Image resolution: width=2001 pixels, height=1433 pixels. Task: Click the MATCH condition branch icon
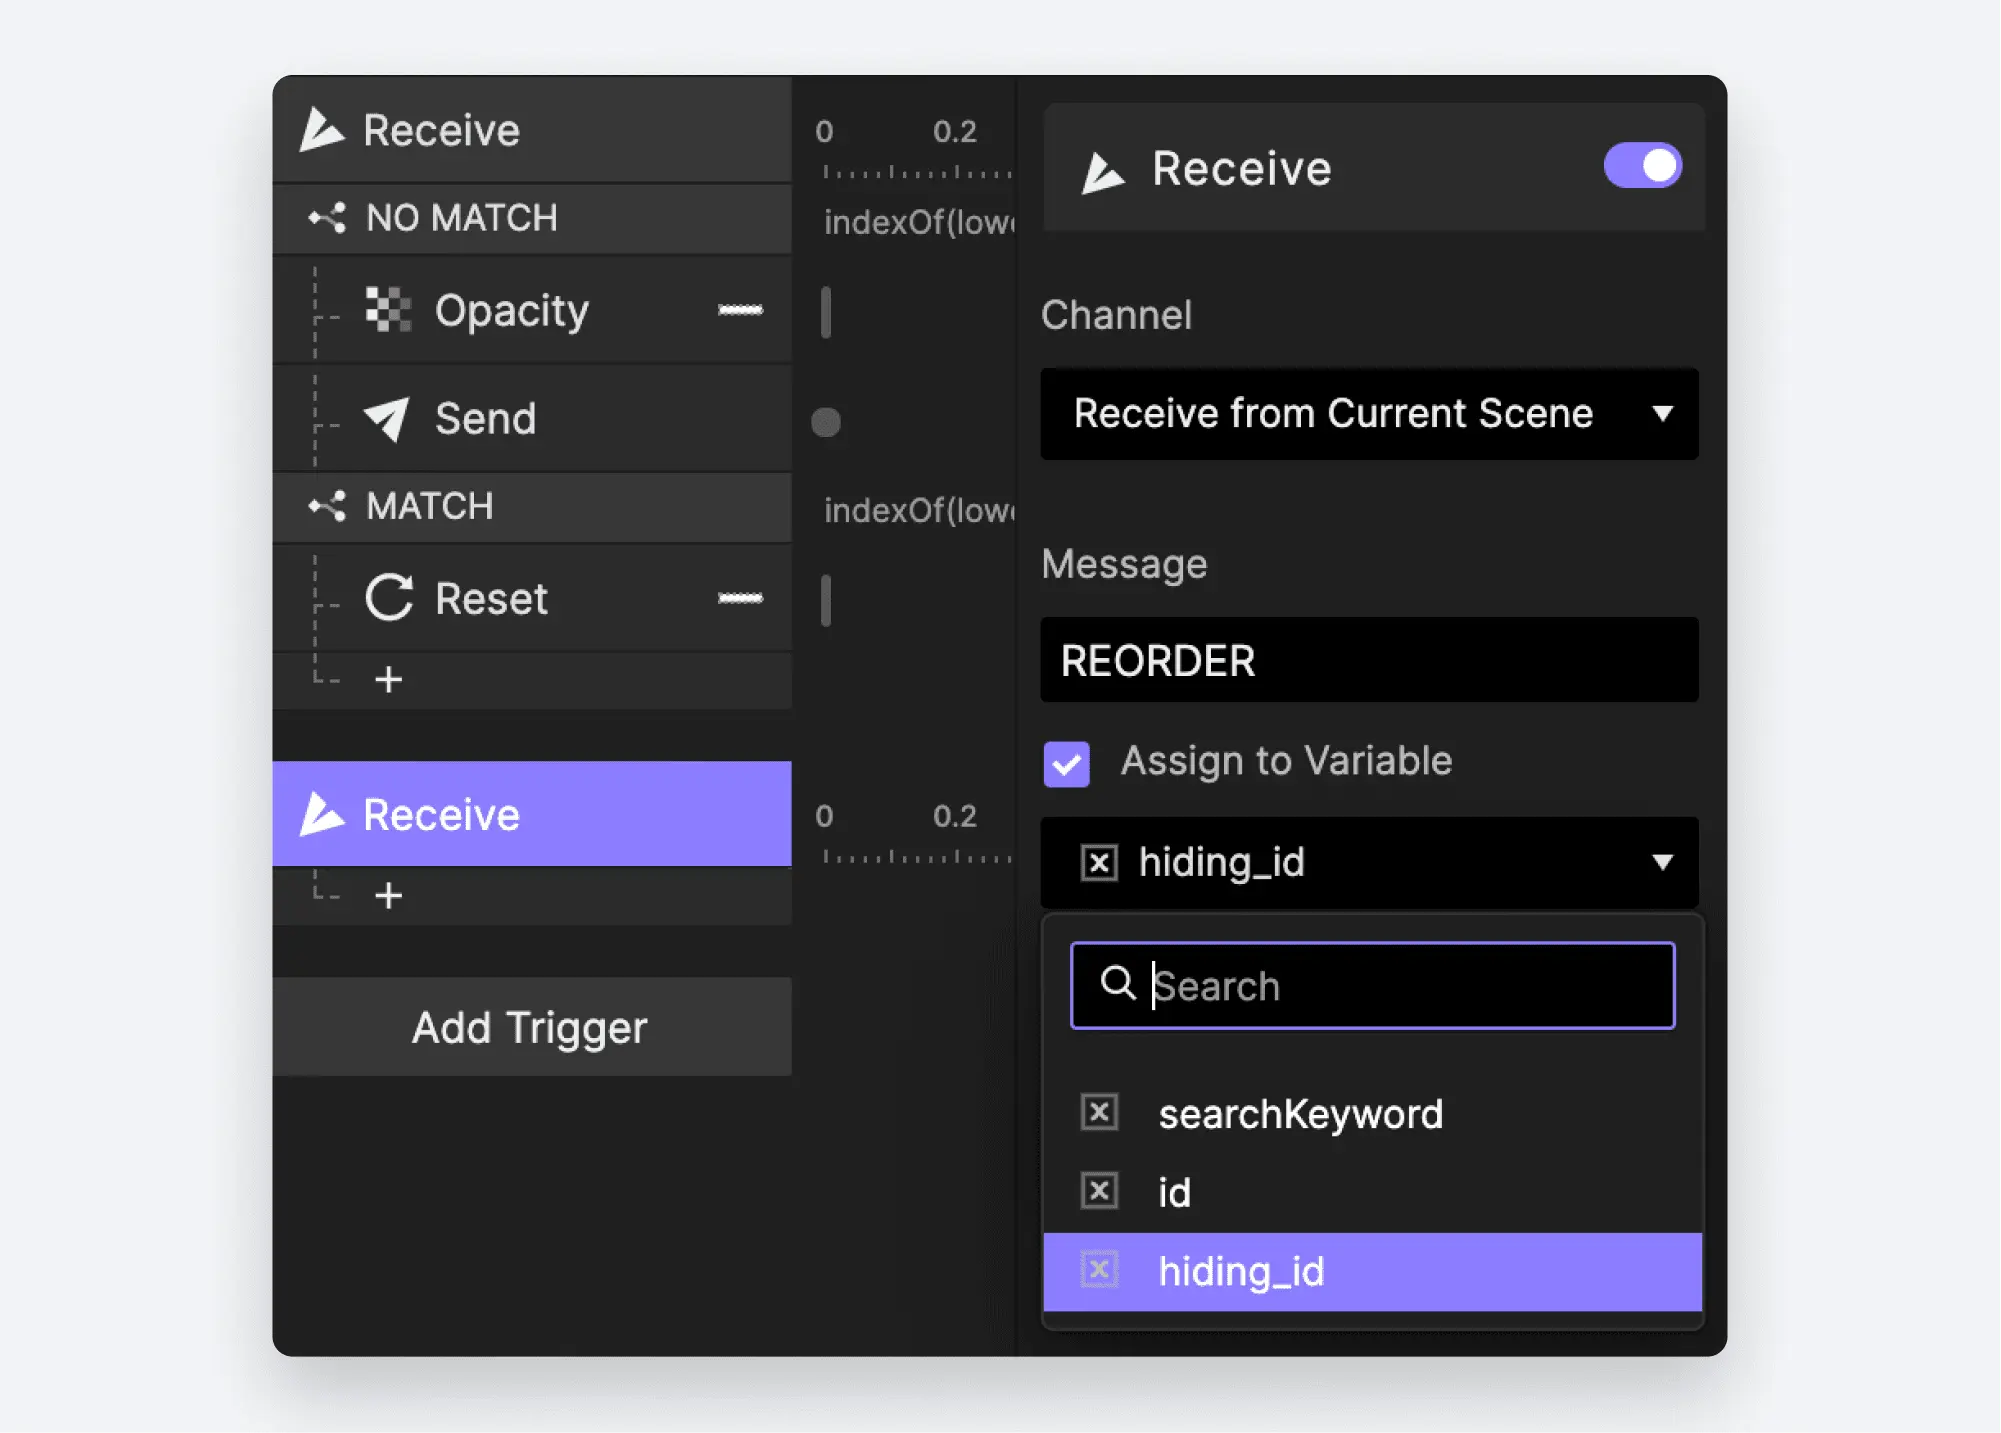click(328, 506)
